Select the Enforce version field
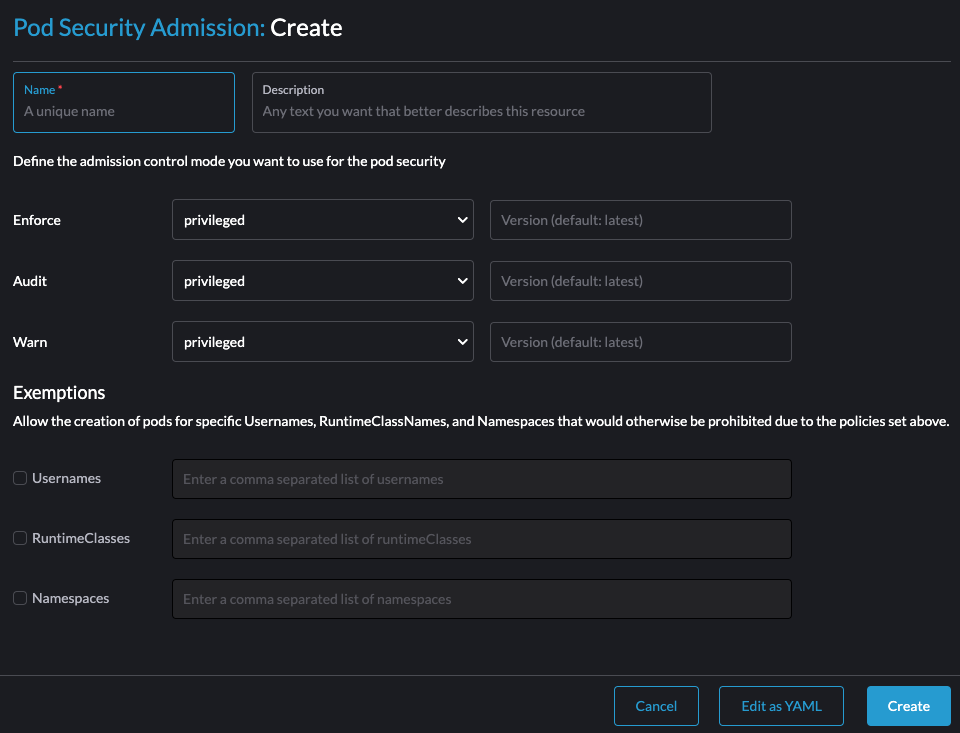The width and height of the screenshot is (960, 733). 640,220
